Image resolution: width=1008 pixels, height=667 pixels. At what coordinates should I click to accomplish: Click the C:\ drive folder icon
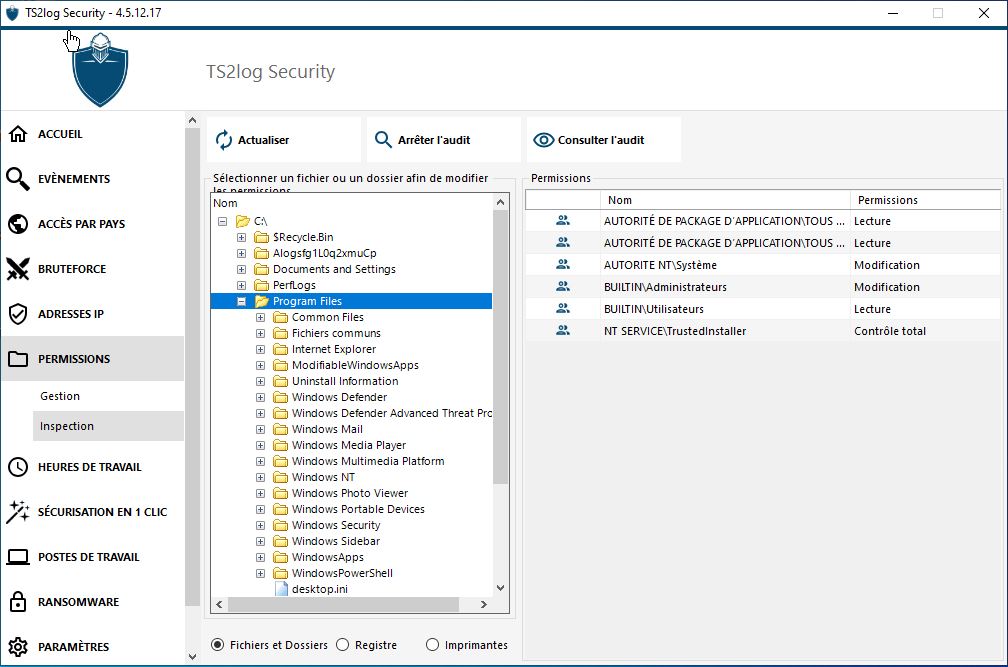242,221
